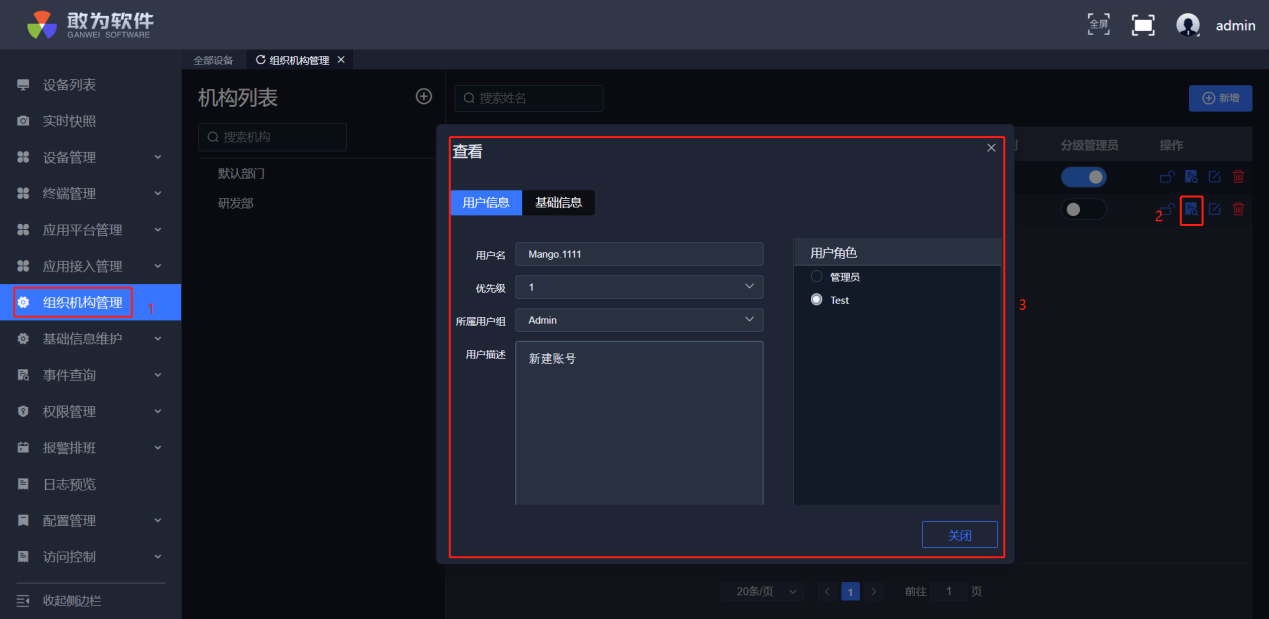Click the 搜索姓名 search box
This screenshot has height=619, width=1269.
(529, 98)
